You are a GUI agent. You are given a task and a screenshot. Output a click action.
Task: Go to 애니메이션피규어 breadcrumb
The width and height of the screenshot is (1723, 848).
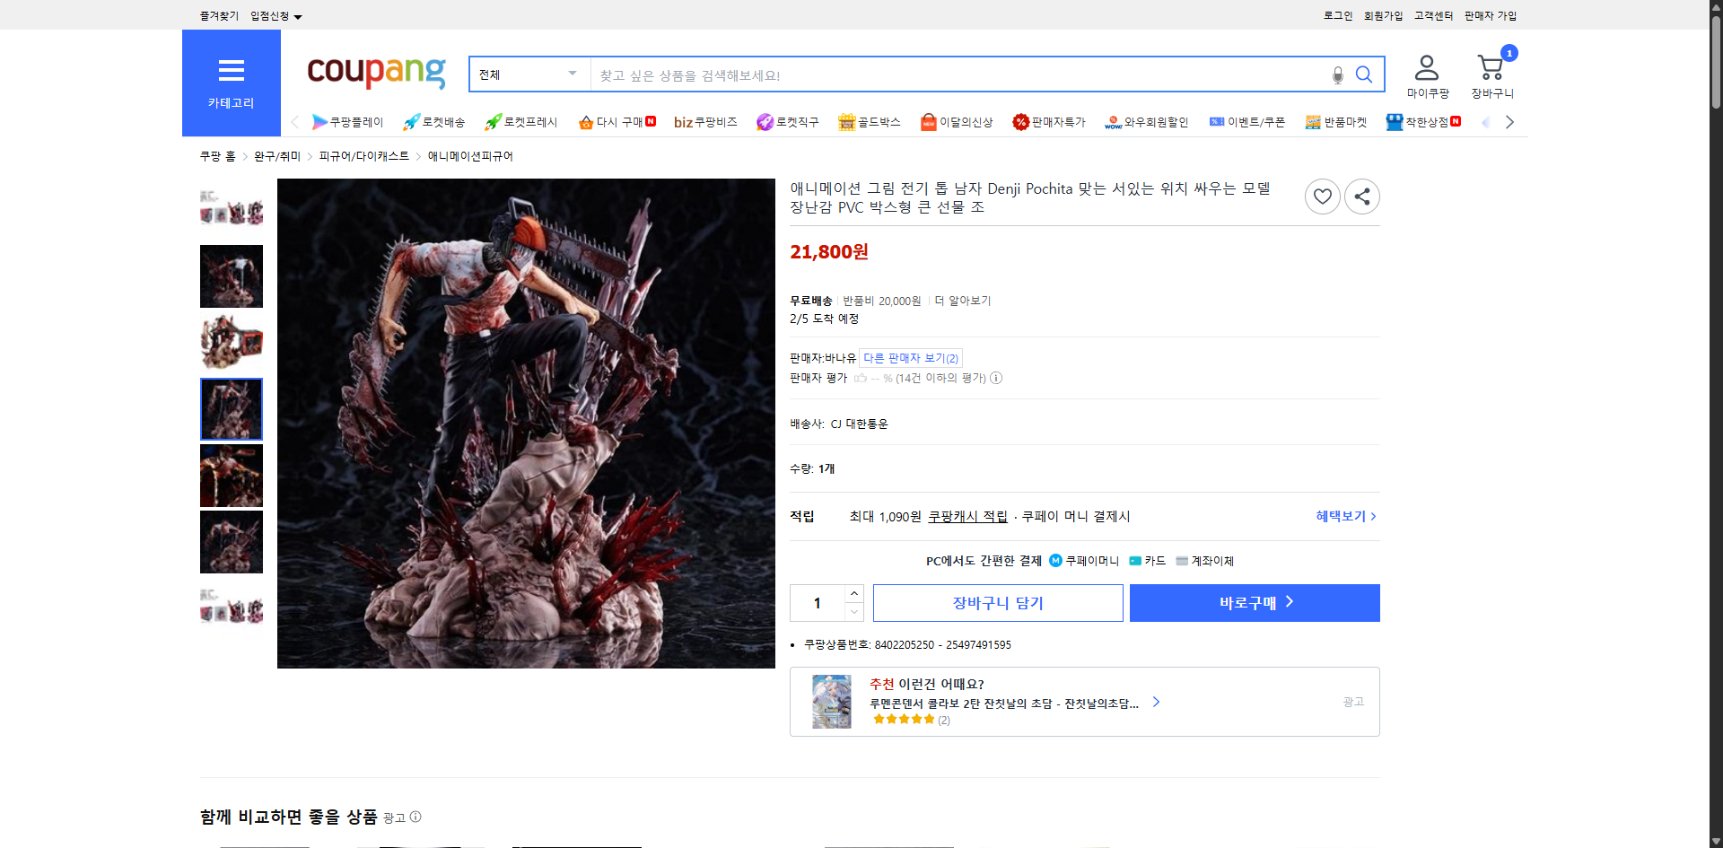(470, 156)
